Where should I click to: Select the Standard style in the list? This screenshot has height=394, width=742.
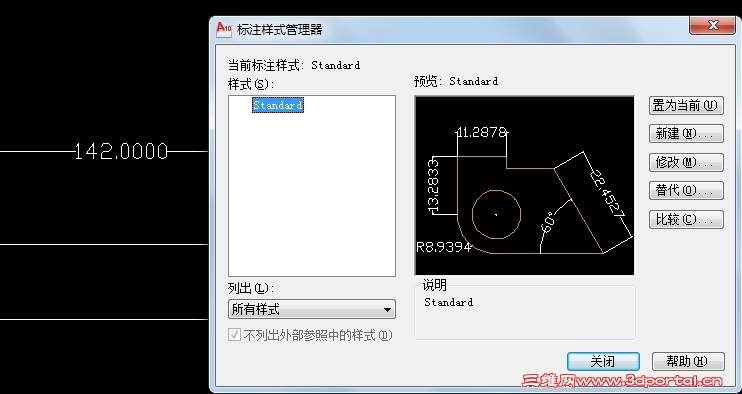coord(278,105)
